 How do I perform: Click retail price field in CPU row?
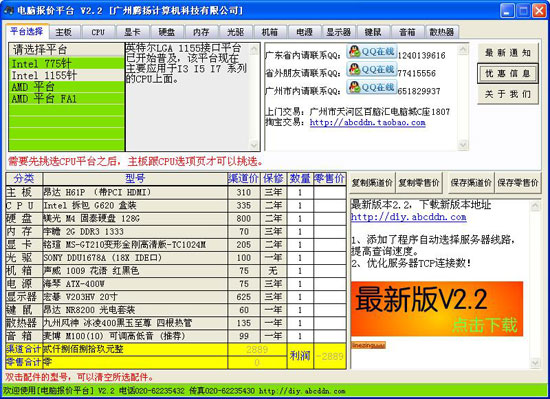tap(330, 205)
